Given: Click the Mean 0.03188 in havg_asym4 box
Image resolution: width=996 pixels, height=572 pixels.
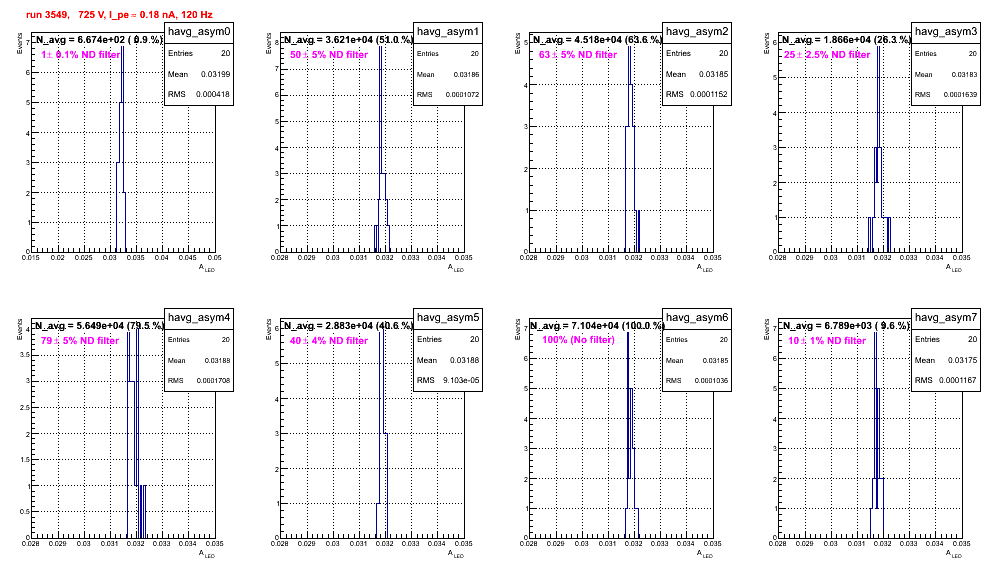Looking at the screenshot, I should [217, 360].
